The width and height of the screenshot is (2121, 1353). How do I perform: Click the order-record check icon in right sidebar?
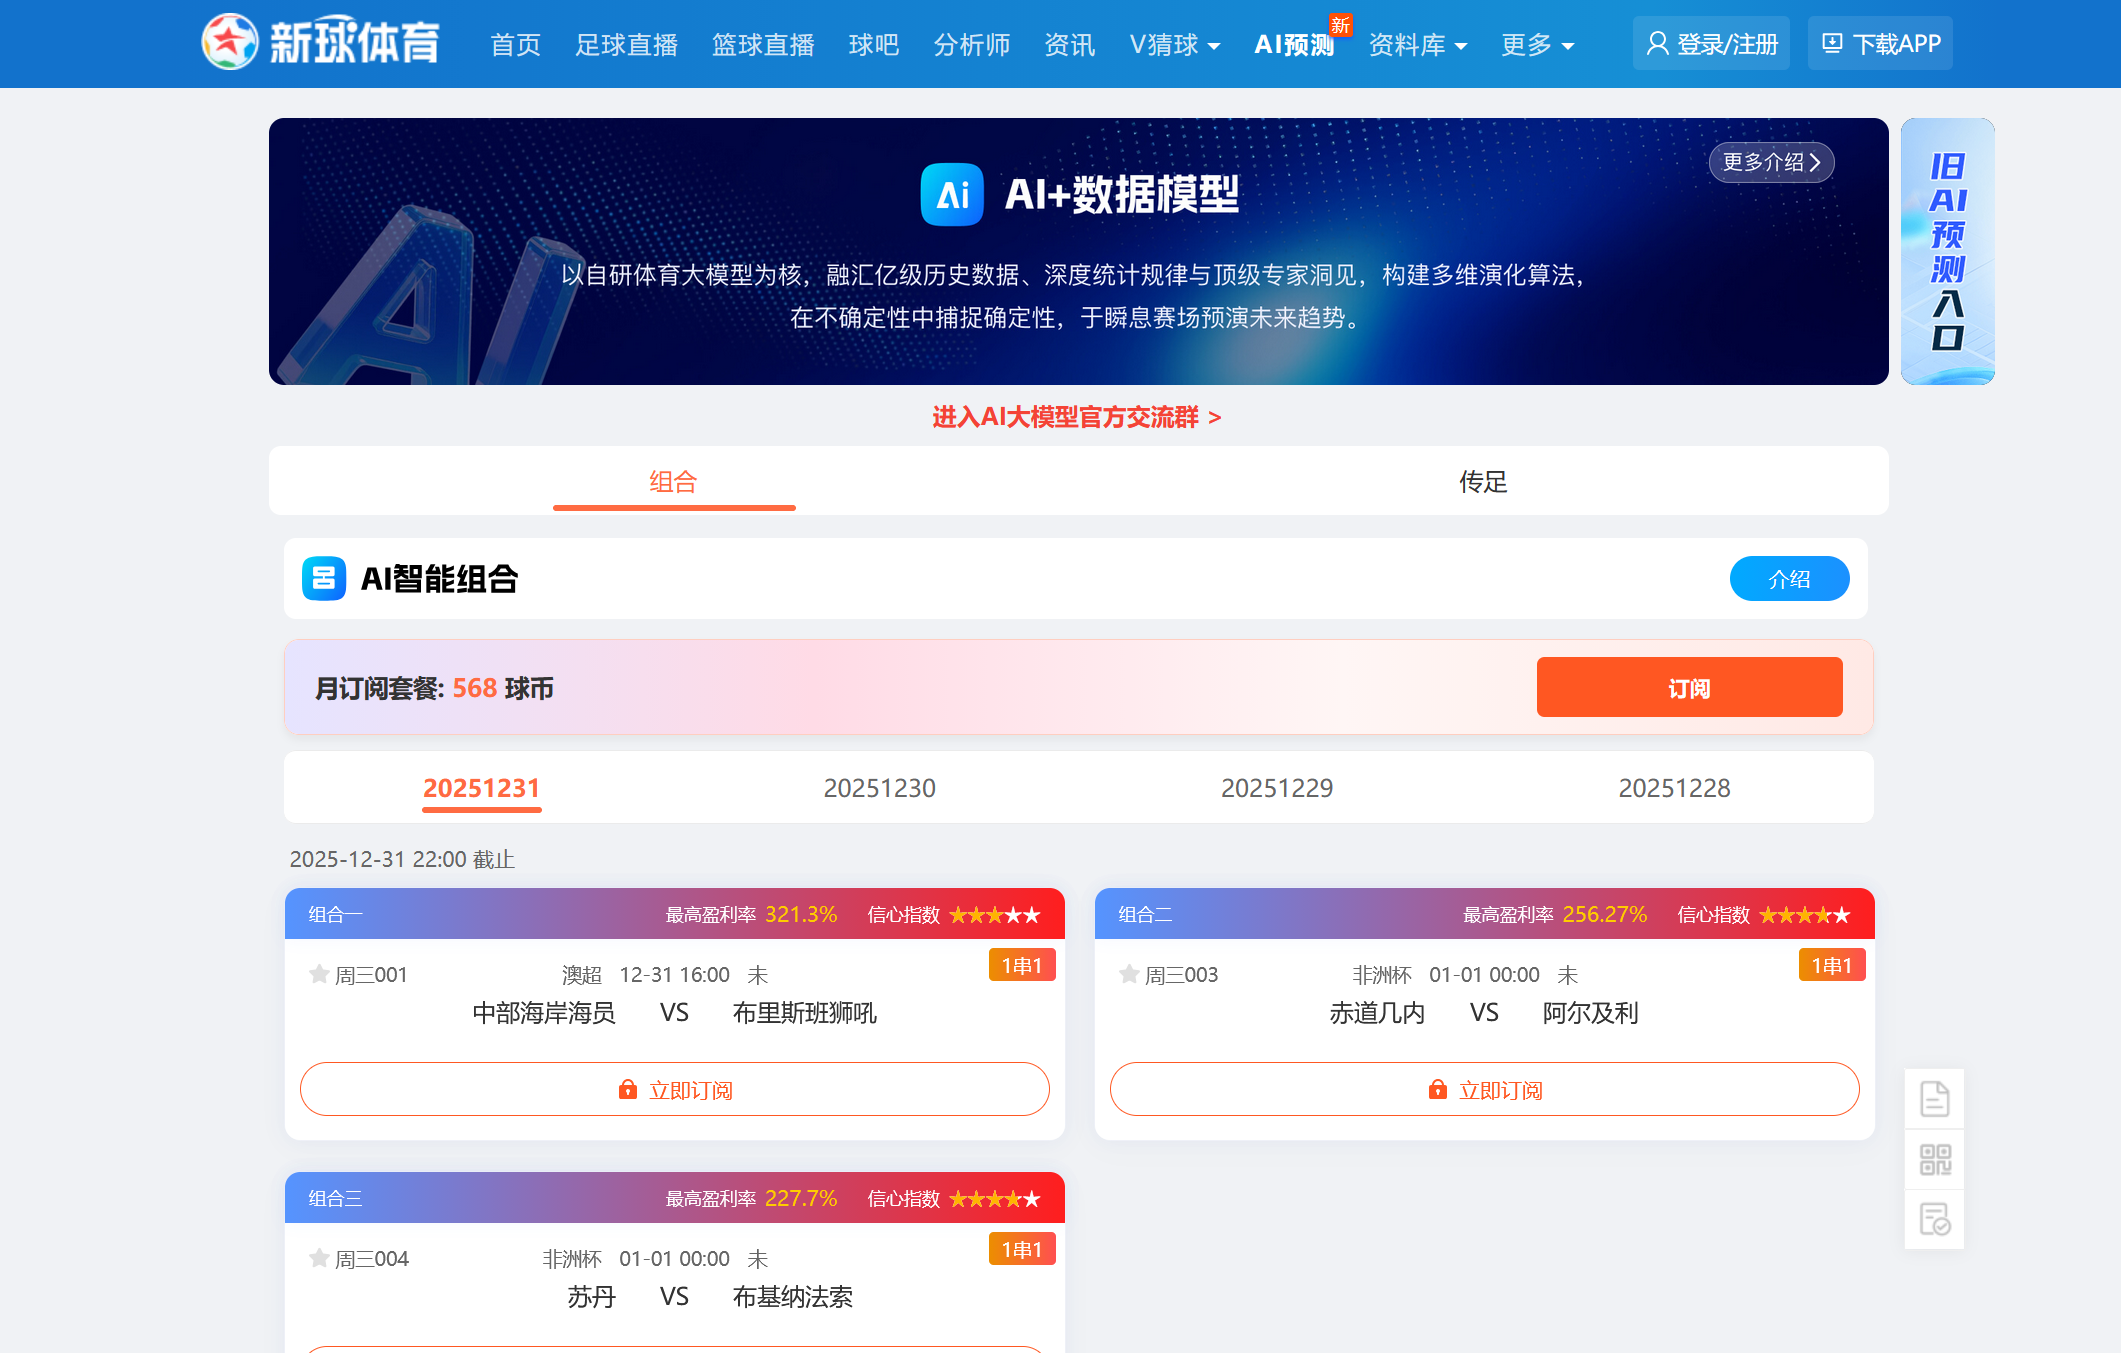1934,1219
